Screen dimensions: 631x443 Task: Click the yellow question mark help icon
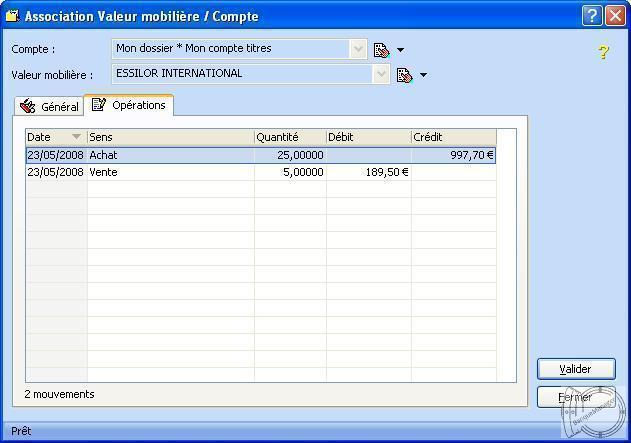click(603, 52)
